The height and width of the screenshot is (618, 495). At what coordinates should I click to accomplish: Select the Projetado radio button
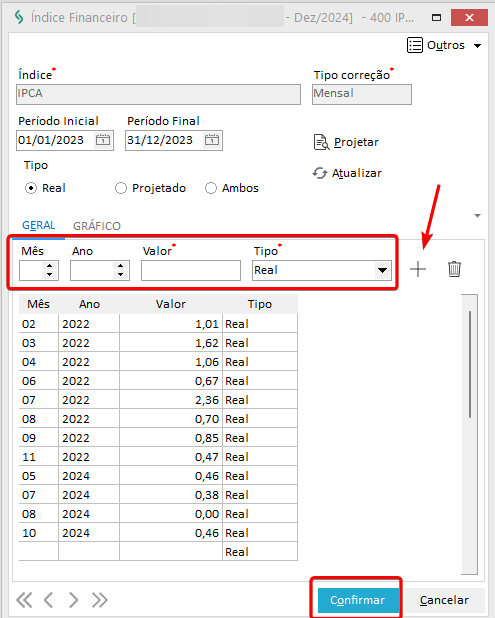pyautogui.click(x=121, y=188)
